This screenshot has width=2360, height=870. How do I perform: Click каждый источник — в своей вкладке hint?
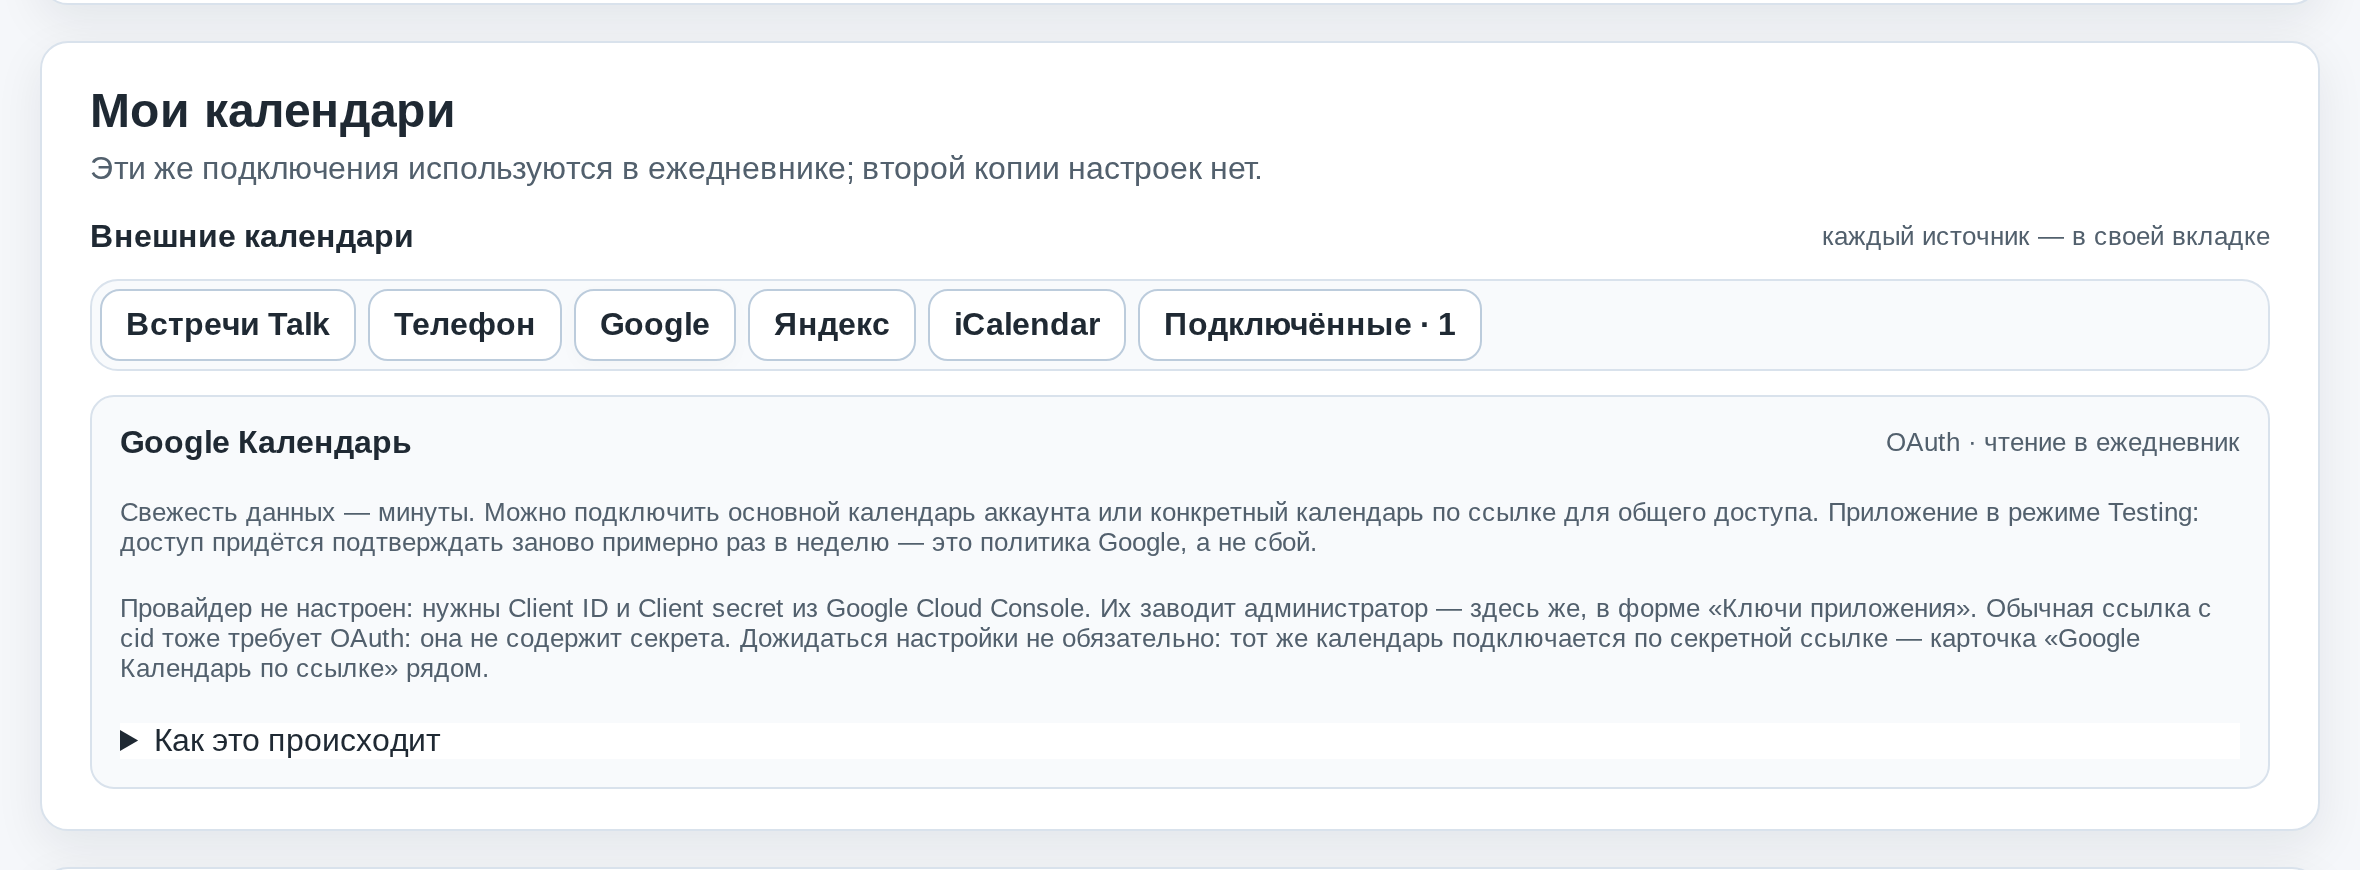2046,237
